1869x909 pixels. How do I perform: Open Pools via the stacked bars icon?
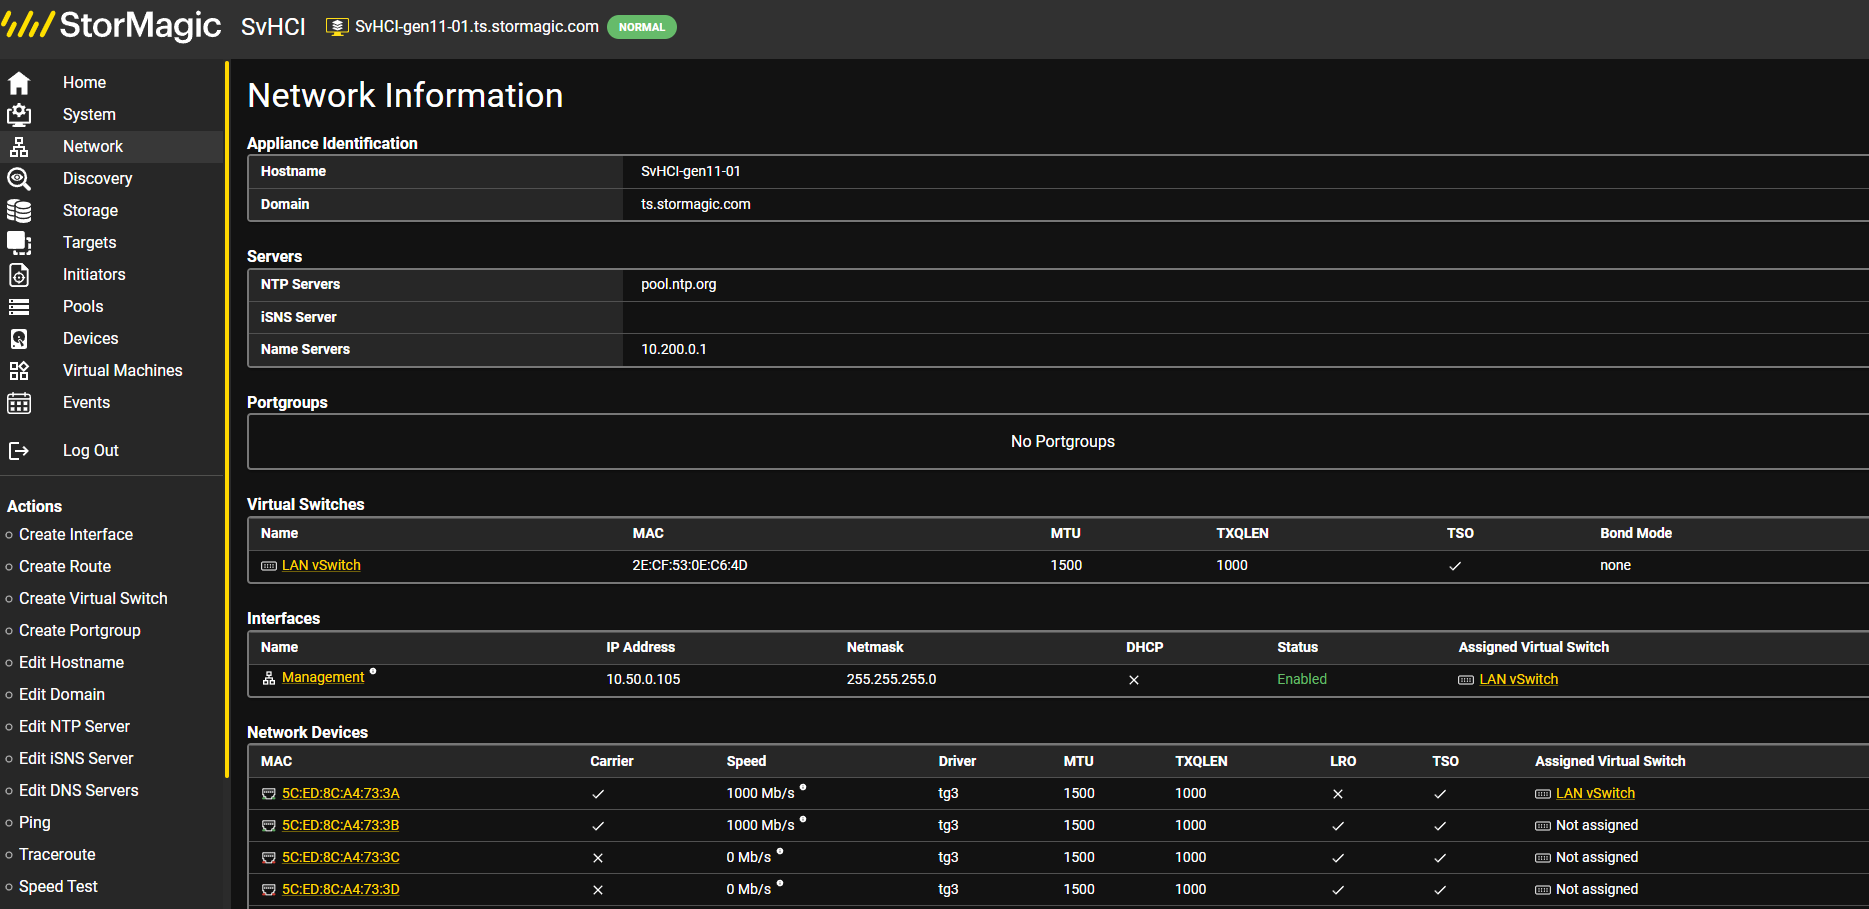coord(19,307)
